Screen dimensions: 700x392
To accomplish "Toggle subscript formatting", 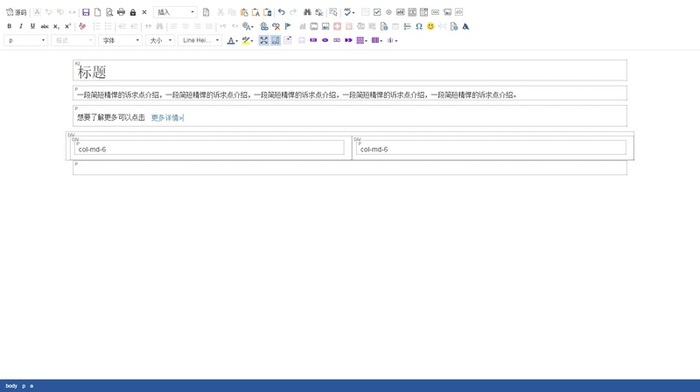I will coord(56,26).
